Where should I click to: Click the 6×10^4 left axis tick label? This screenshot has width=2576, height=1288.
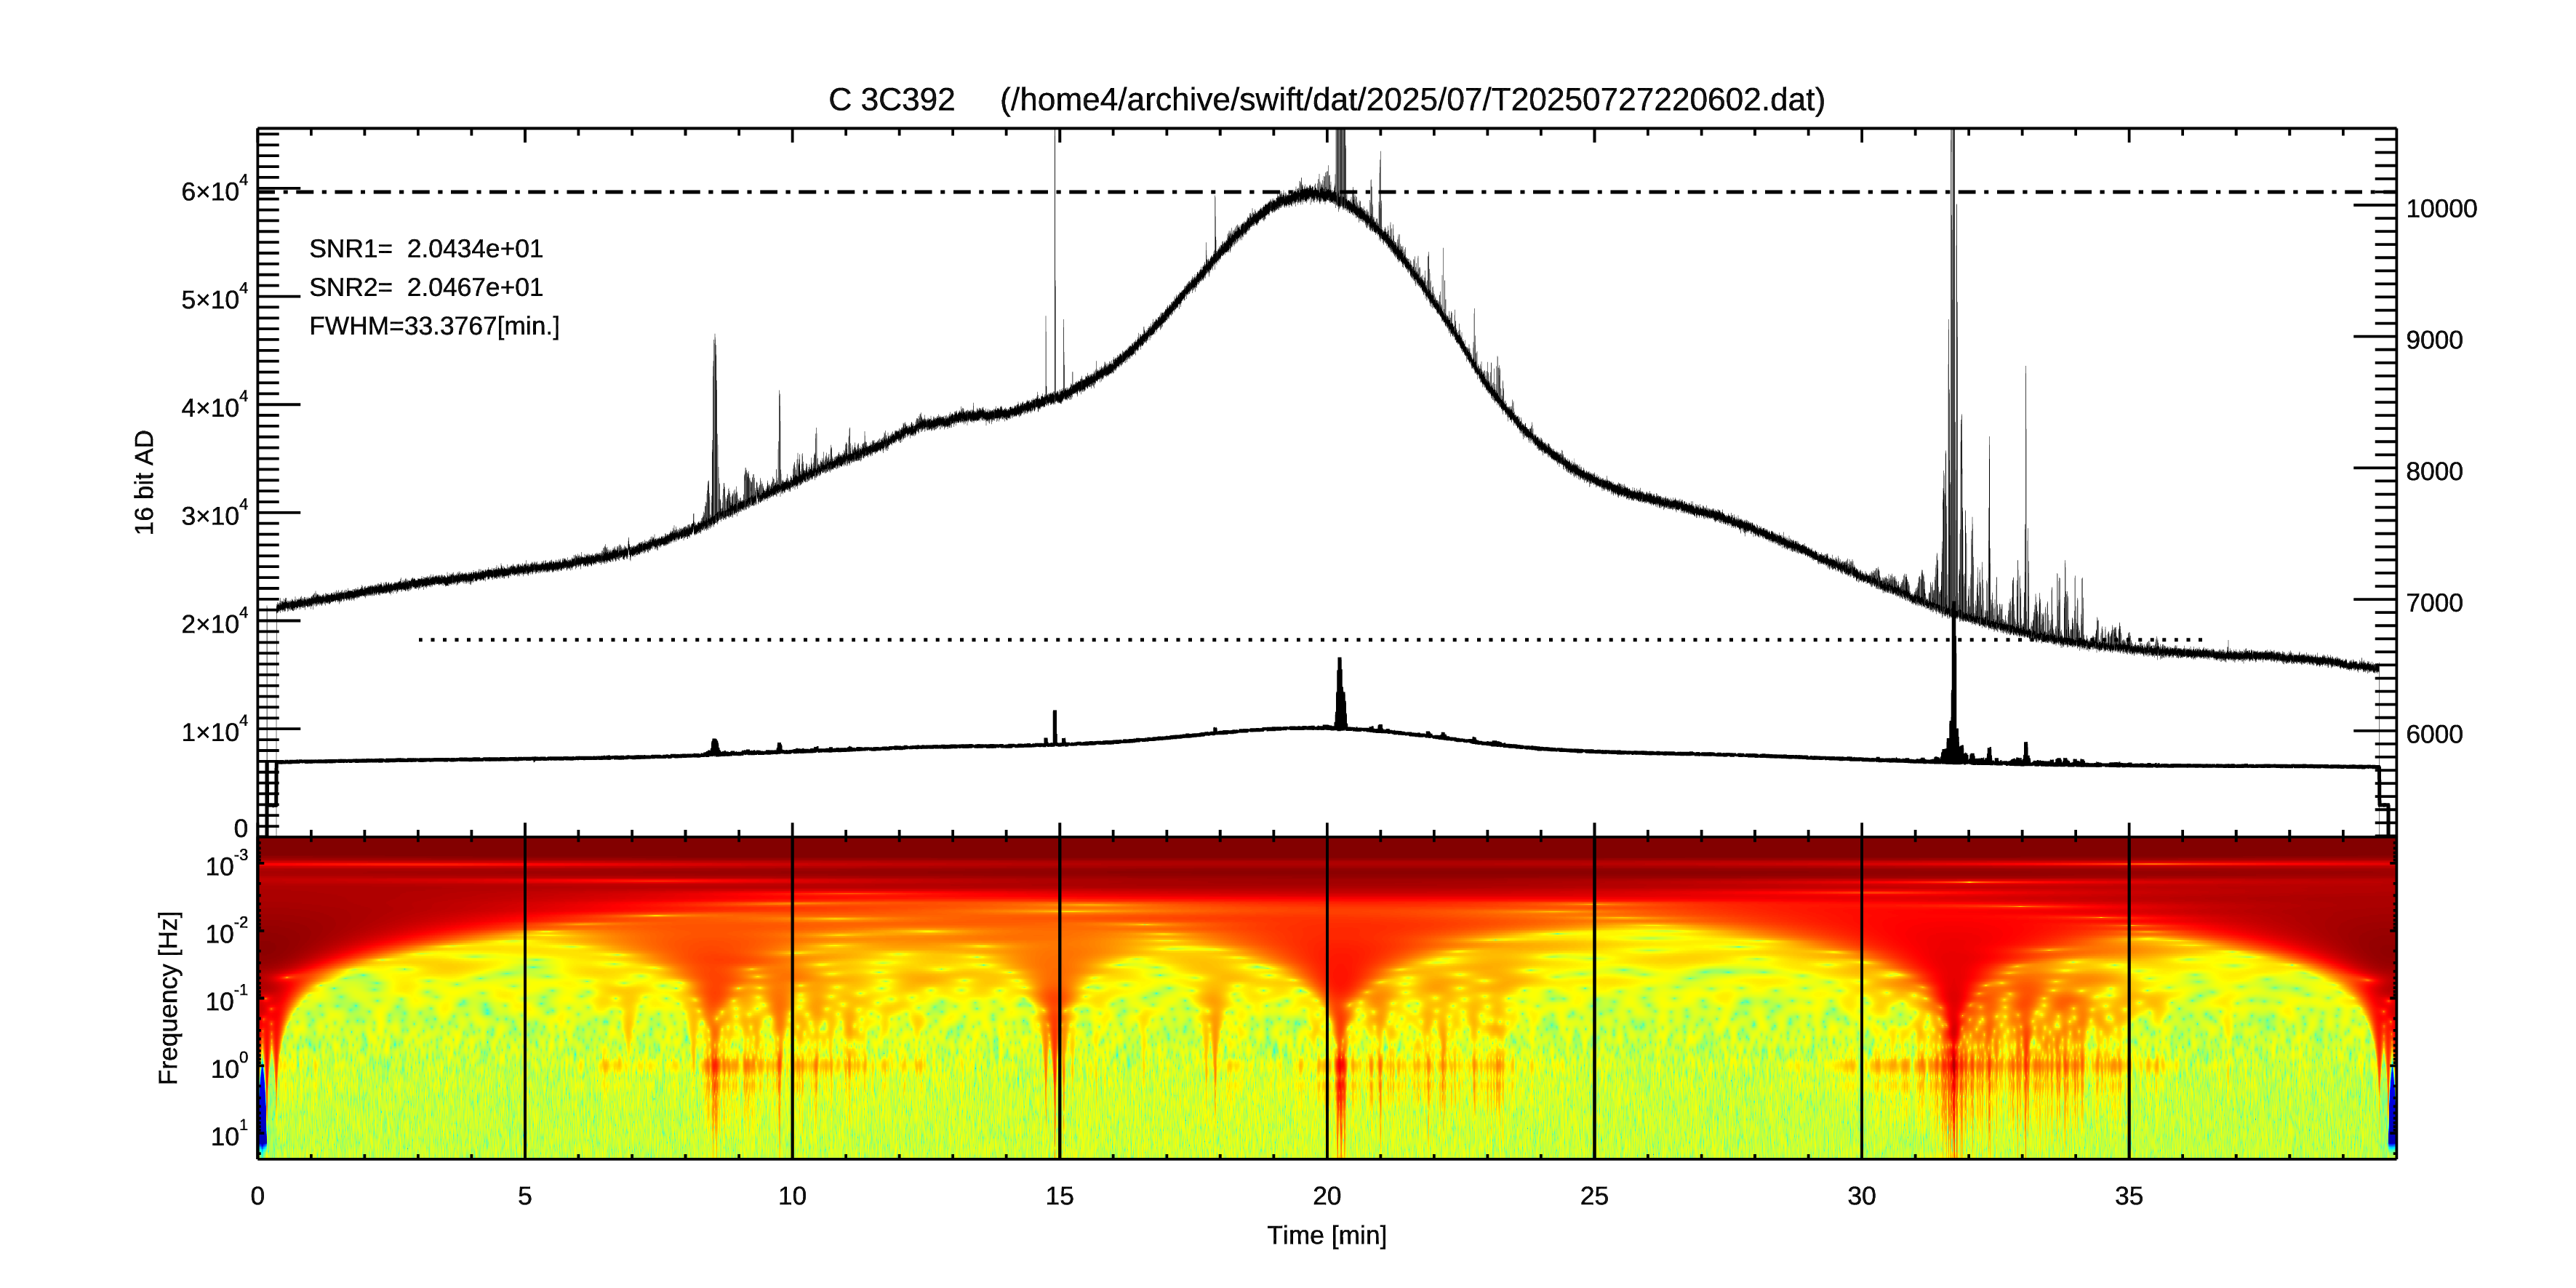(x=214, y=190)
